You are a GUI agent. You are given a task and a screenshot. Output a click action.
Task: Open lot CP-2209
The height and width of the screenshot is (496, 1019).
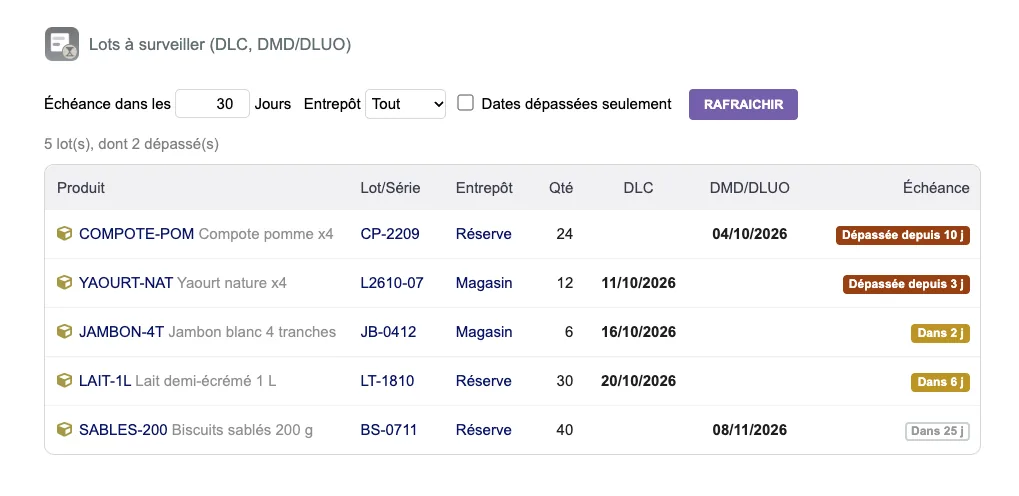(x=390, y=233)
